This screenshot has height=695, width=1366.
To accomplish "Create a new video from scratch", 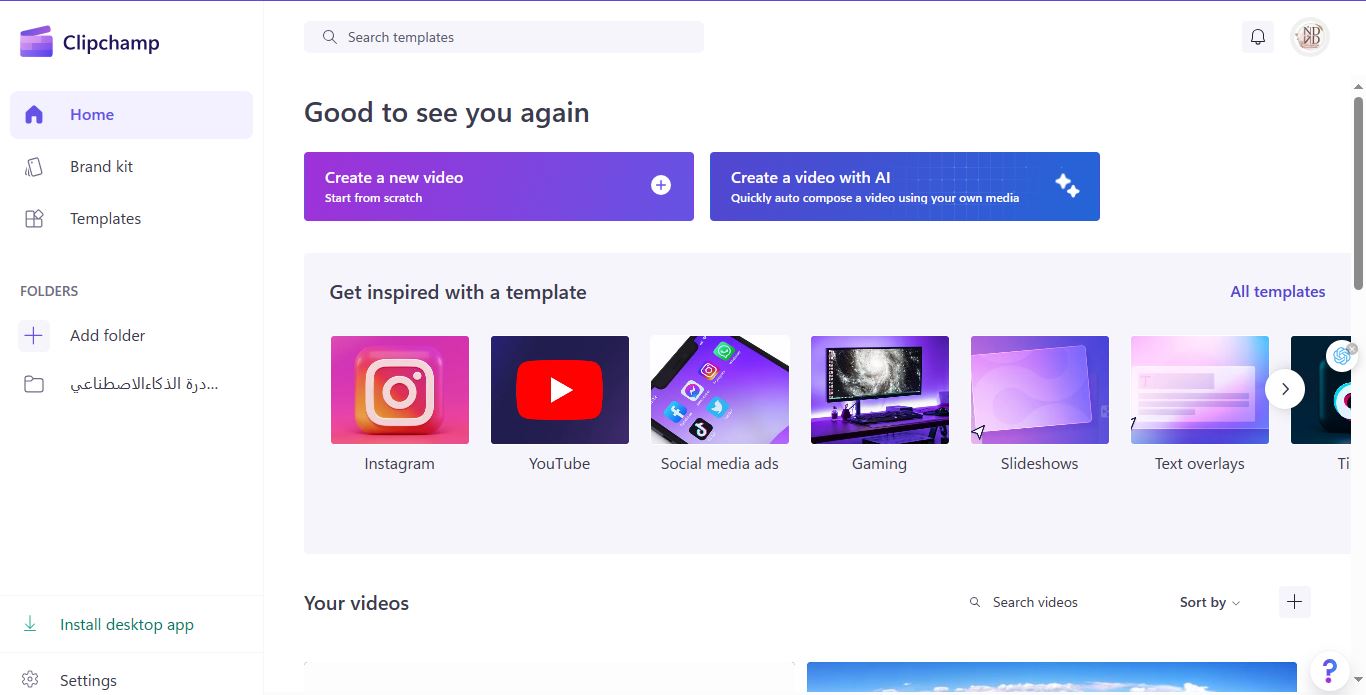I will [499, 186].
